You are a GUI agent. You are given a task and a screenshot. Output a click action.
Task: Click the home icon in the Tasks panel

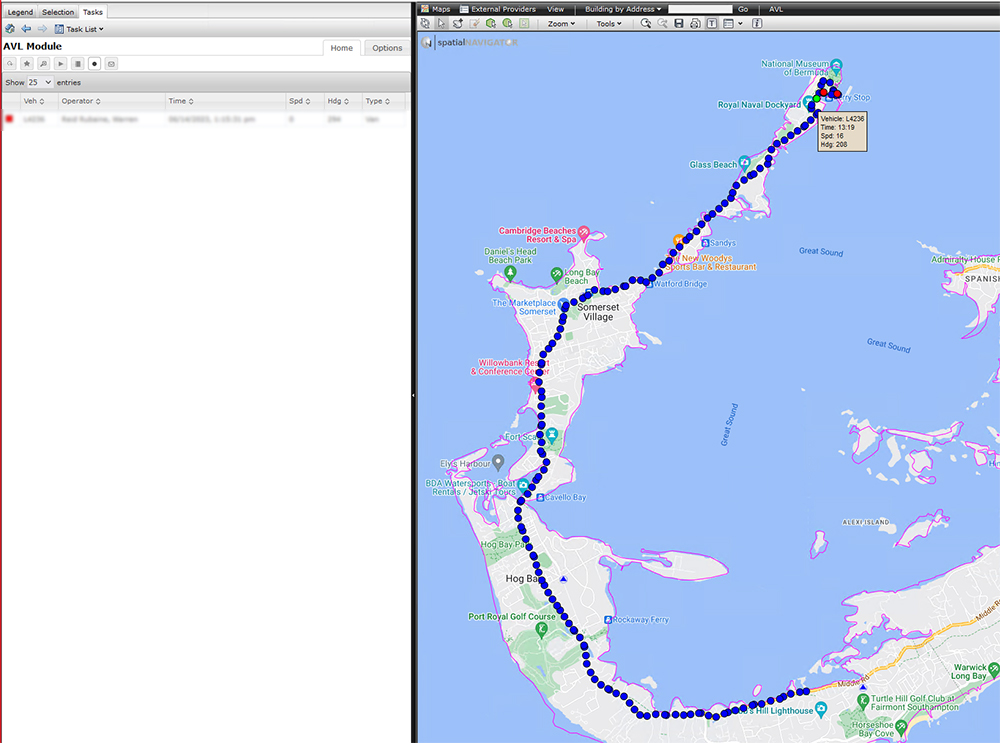tap(10, 29)
